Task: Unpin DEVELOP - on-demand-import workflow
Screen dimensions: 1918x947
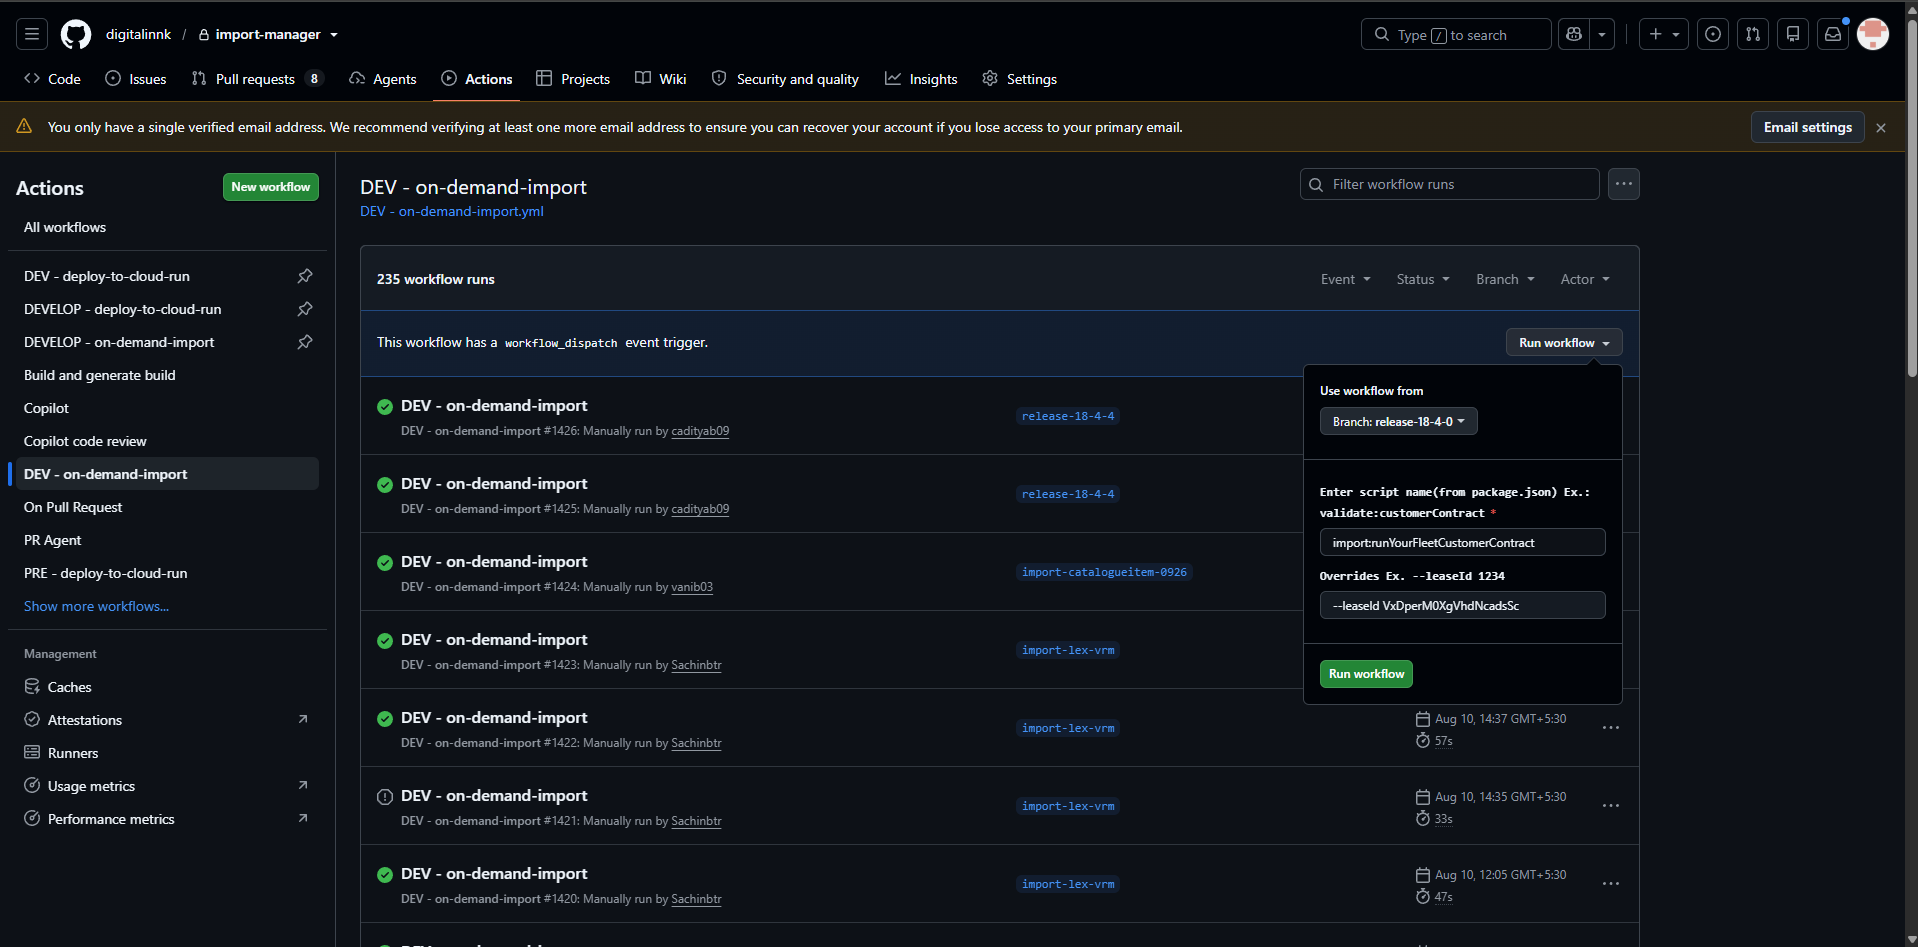Action: (x=305, y=342)
